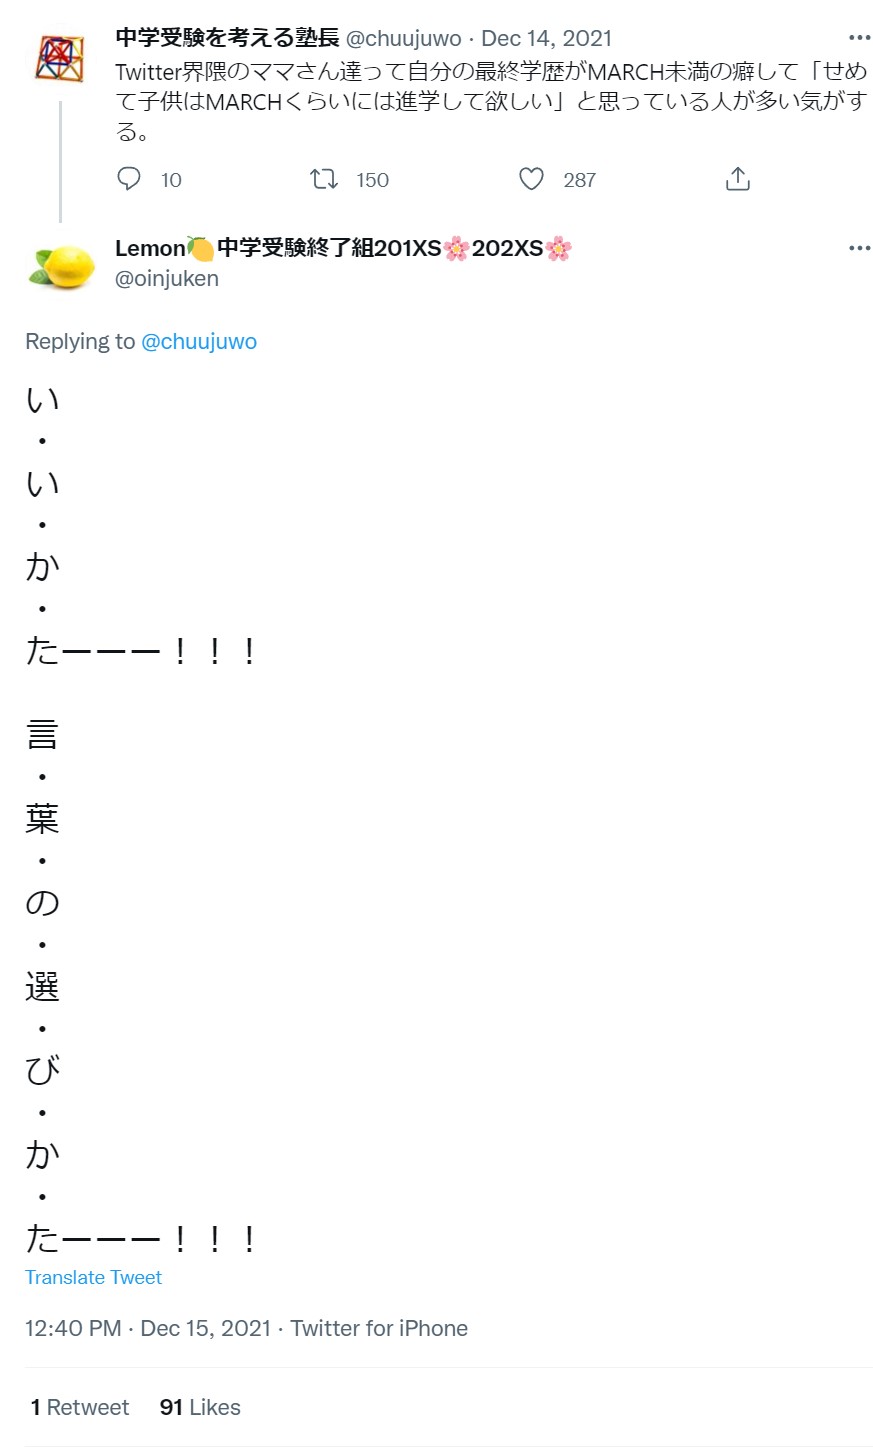Click 中学受験を考える塾長 display name

click(x=227, y=38)
